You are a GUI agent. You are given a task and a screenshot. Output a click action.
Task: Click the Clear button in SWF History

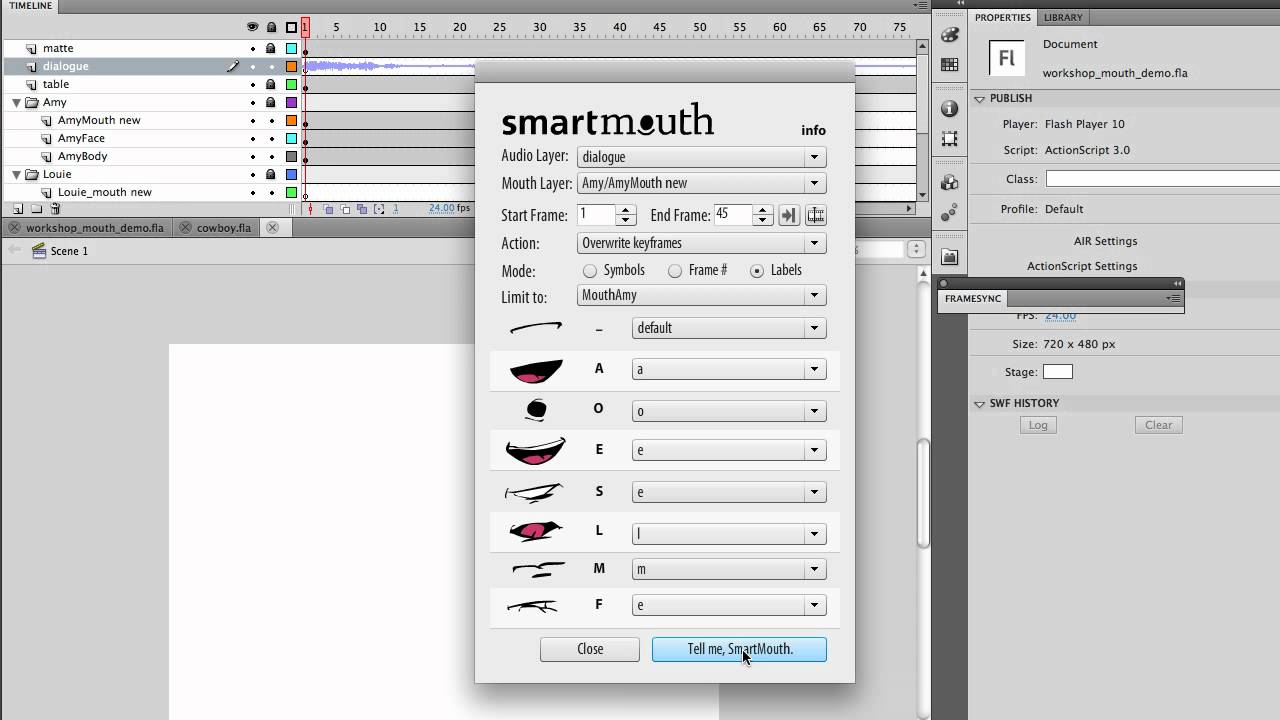click(1159, 425)
